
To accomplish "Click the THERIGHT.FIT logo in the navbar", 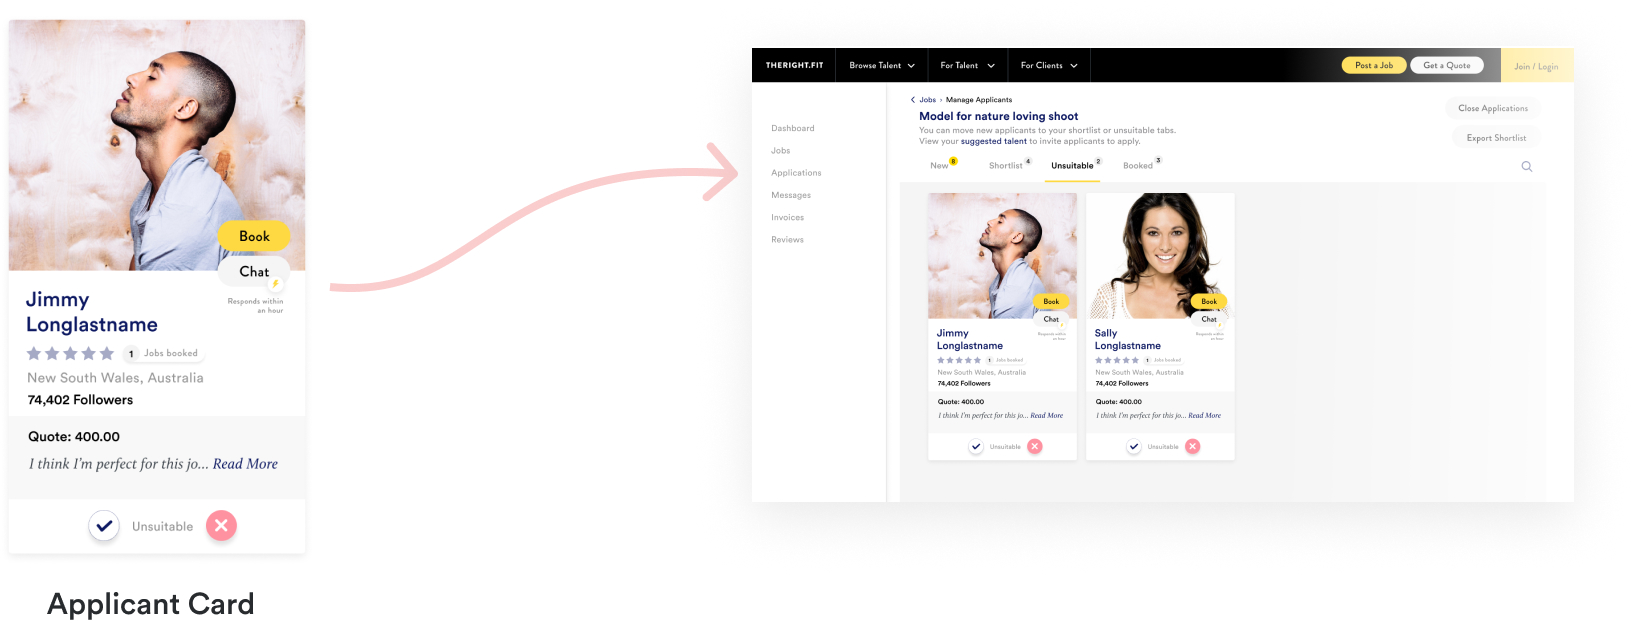I will (x=795, y=65).
